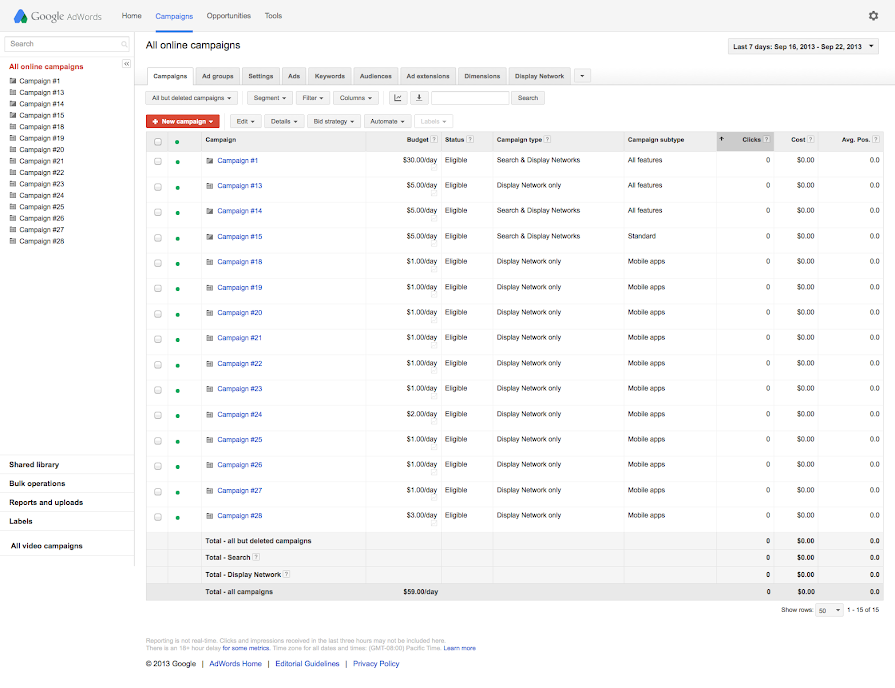
Task: Open the Opportunities menu item
Action: pyautogui.click(x=229, y=16)
